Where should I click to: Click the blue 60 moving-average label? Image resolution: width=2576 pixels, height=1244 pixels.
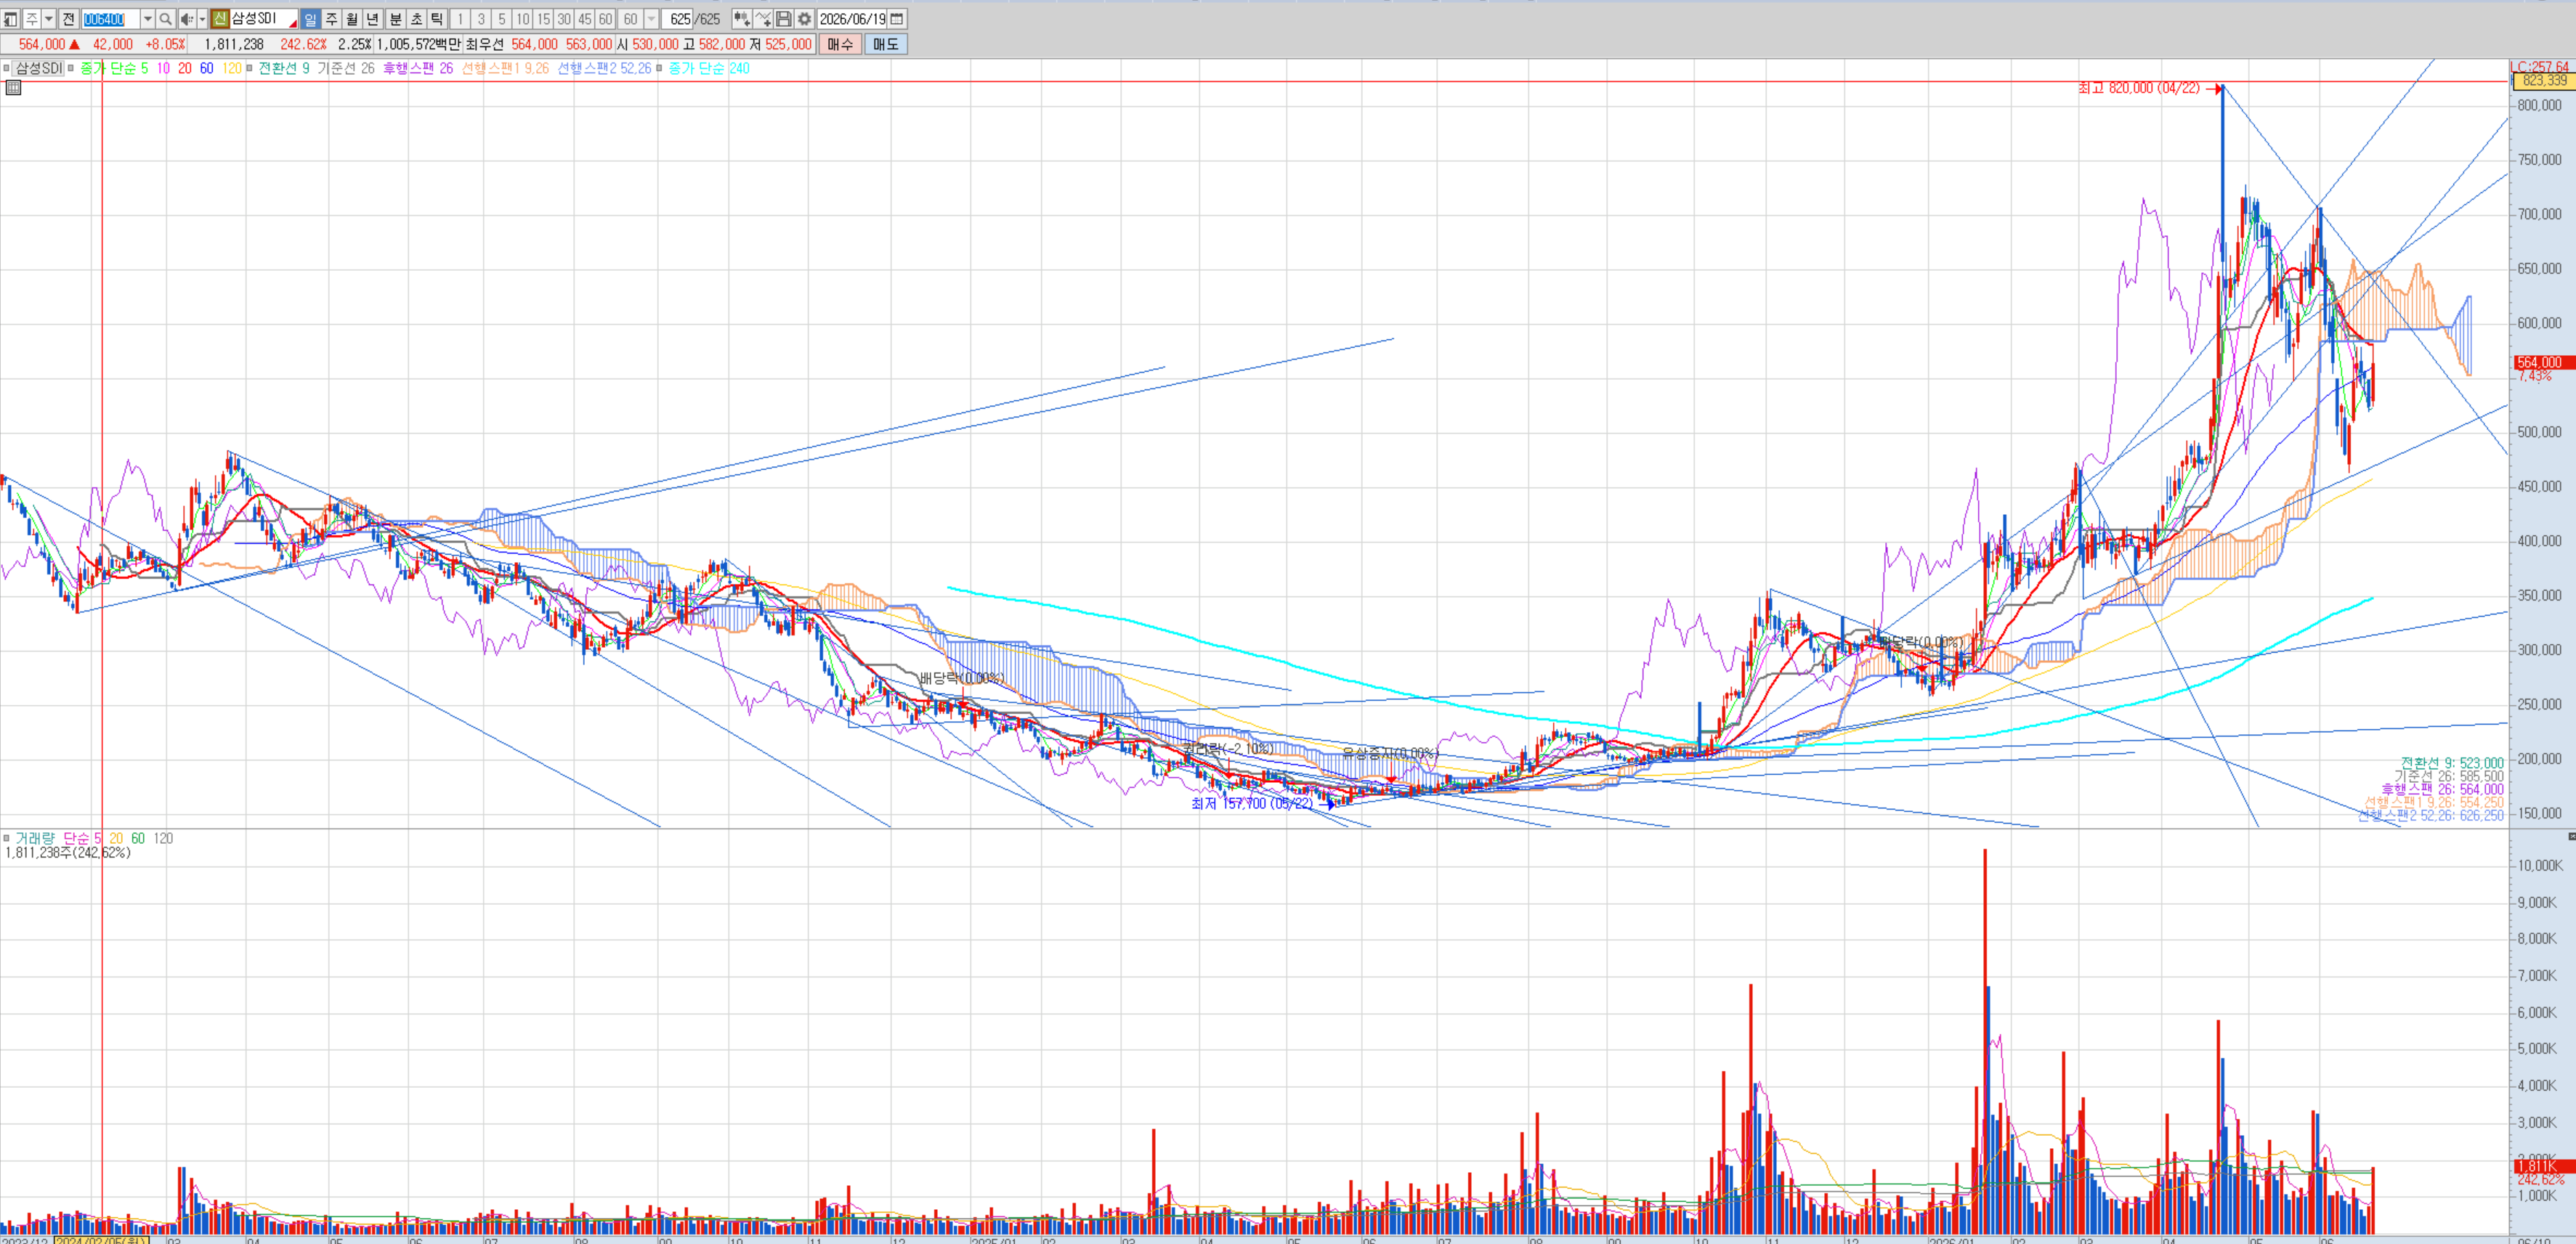pos(207,68)
